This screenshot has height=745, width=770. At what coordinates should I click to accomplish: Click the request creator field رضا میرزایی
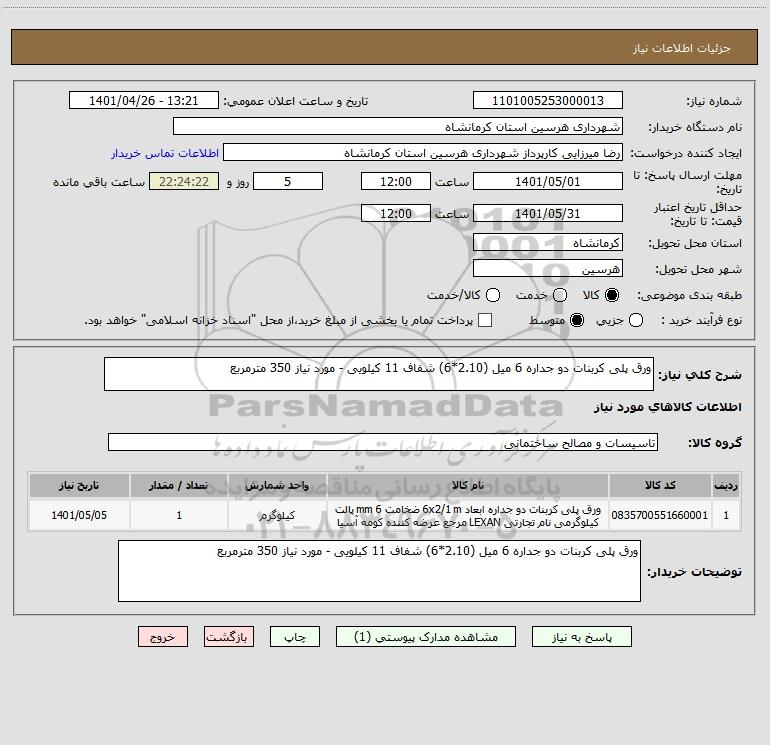tap(423, 153)
